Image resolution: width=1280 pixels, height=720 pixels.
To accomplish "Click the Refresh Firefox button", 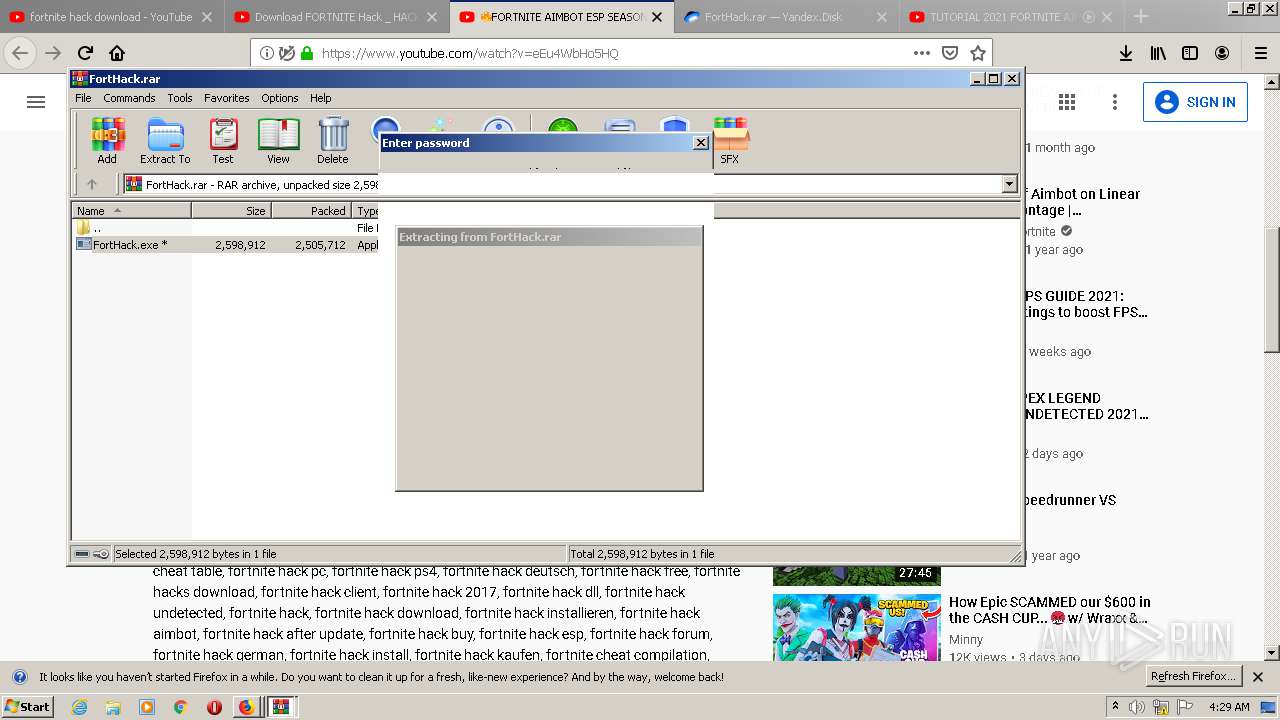I will coord(1193,676).
